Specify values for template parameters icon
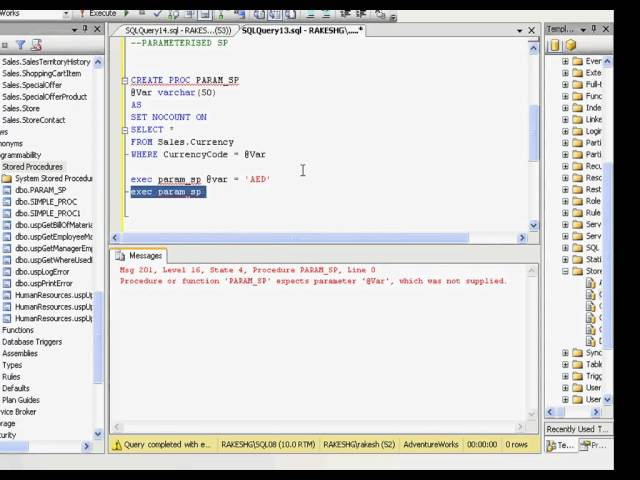This screenshot has width=640, height=480. pos(380,14)
